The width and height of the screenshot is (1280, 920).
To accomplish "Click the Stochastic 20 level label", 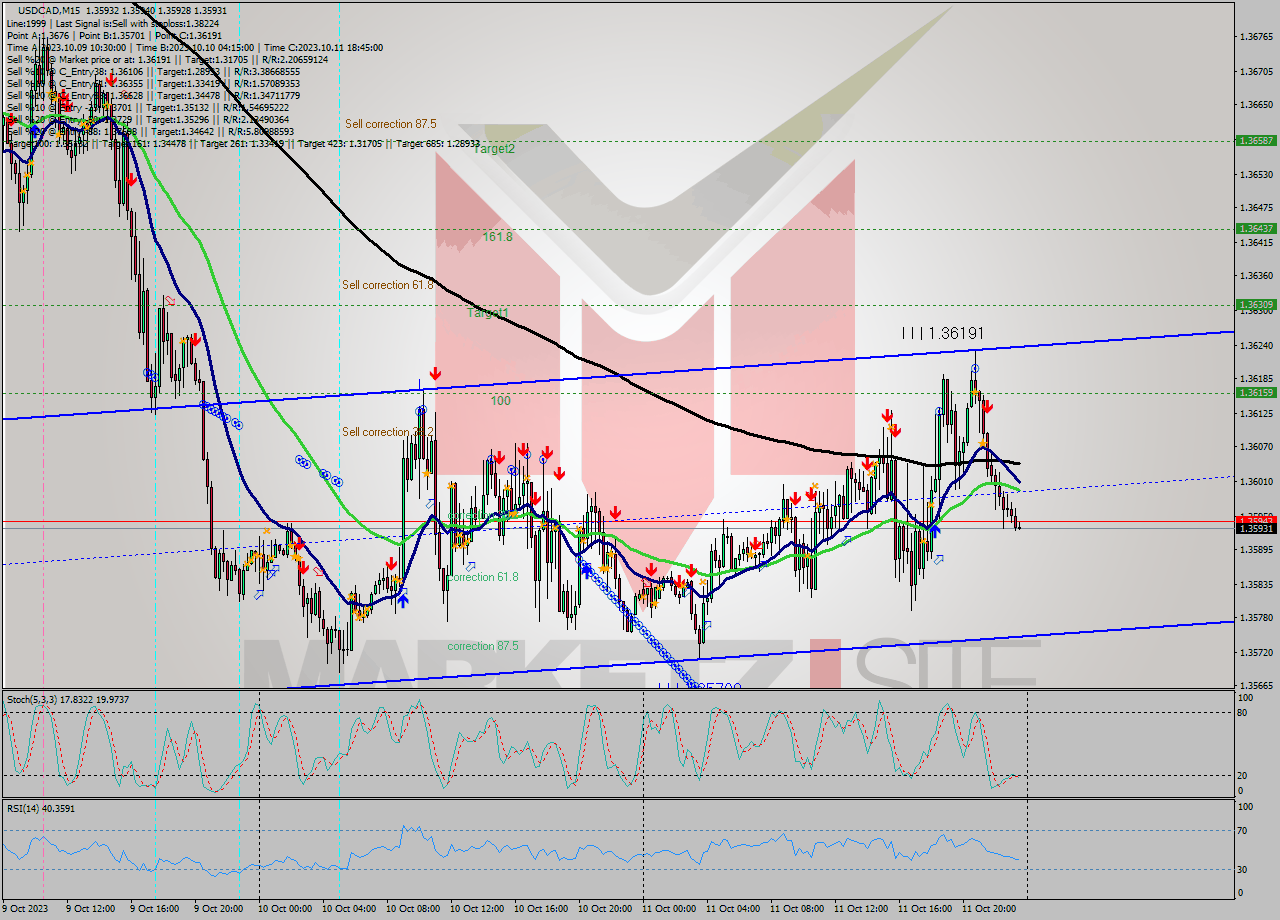I will pos(1241,775).
